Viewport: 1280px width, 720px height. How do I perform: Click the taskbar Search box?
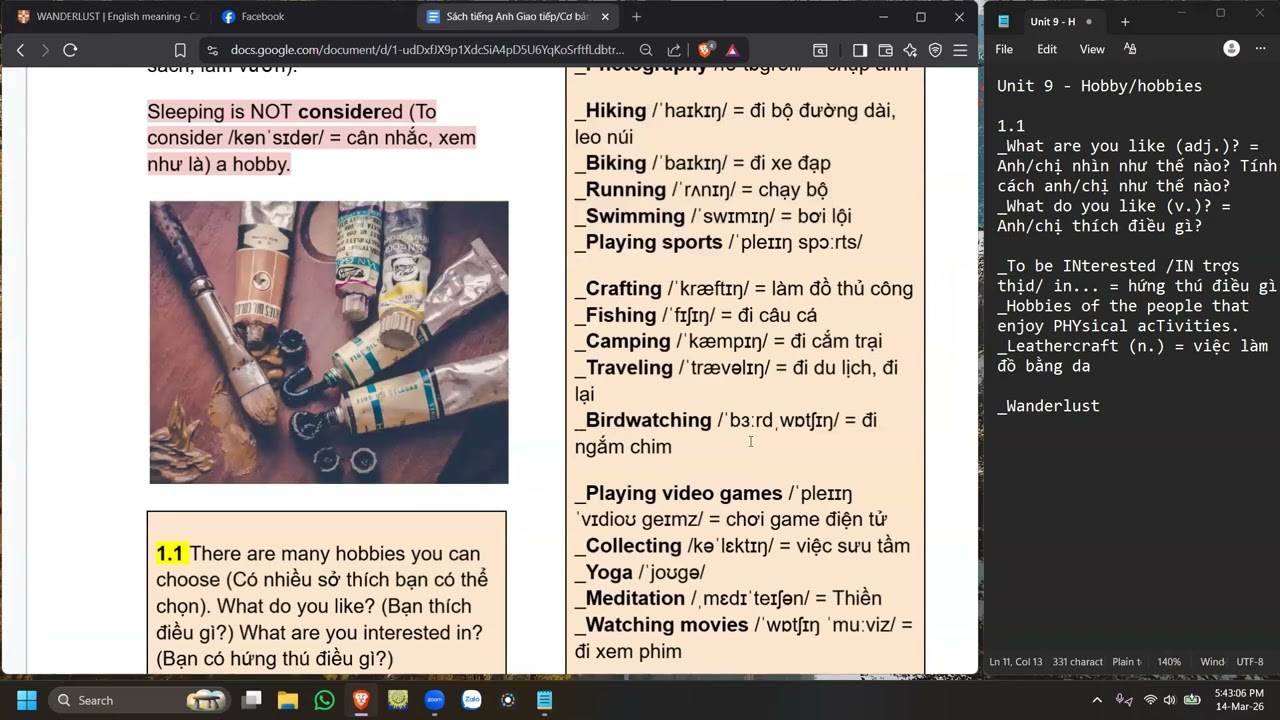[140, 700]
